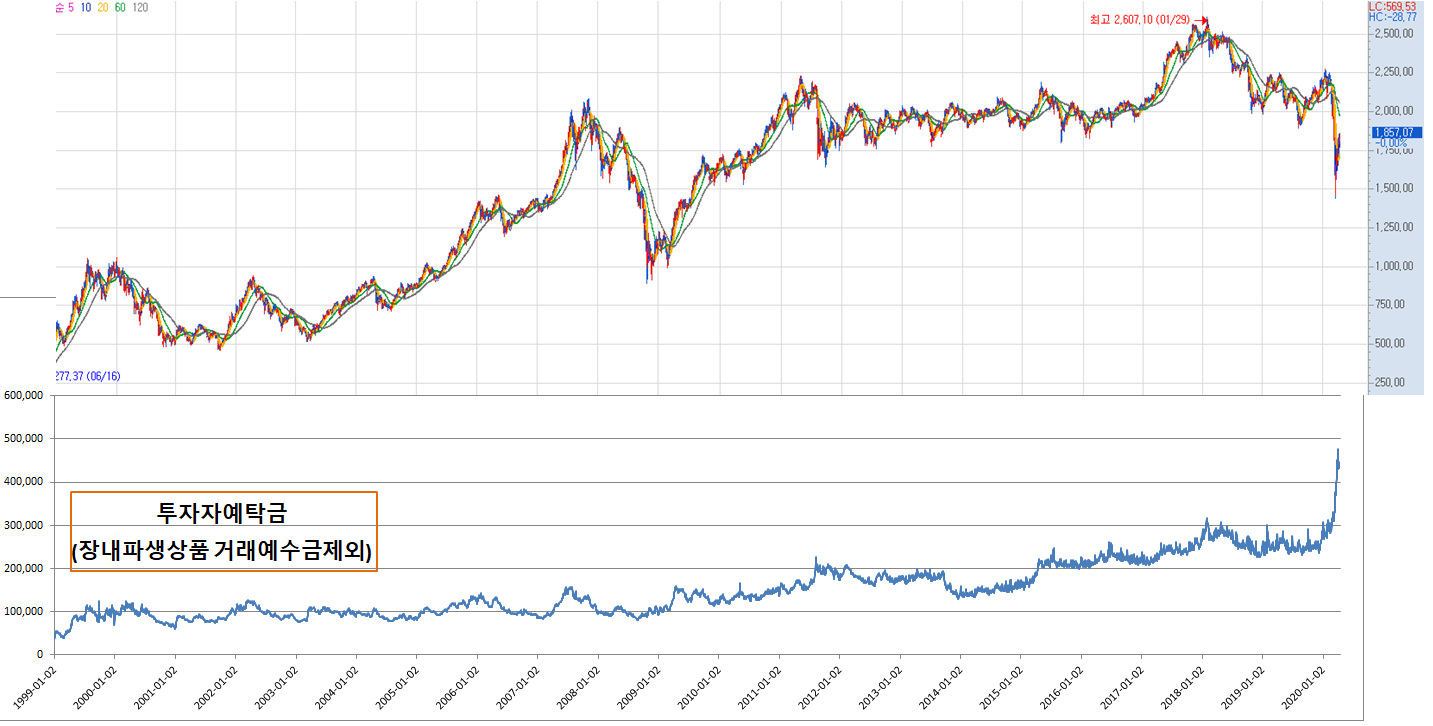Viewport: 1433px width, 726px height.
Task: Click the 400,000 deposit axis label
Action: [x=24, y=481]
